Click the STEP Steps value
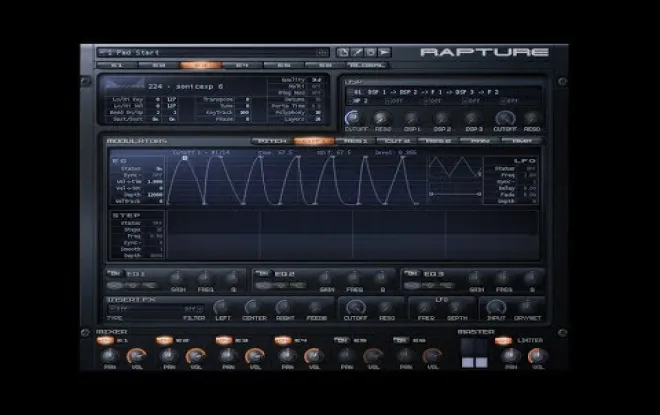The height and width of the screenshot is (415, 660). (x=159, y=230)
